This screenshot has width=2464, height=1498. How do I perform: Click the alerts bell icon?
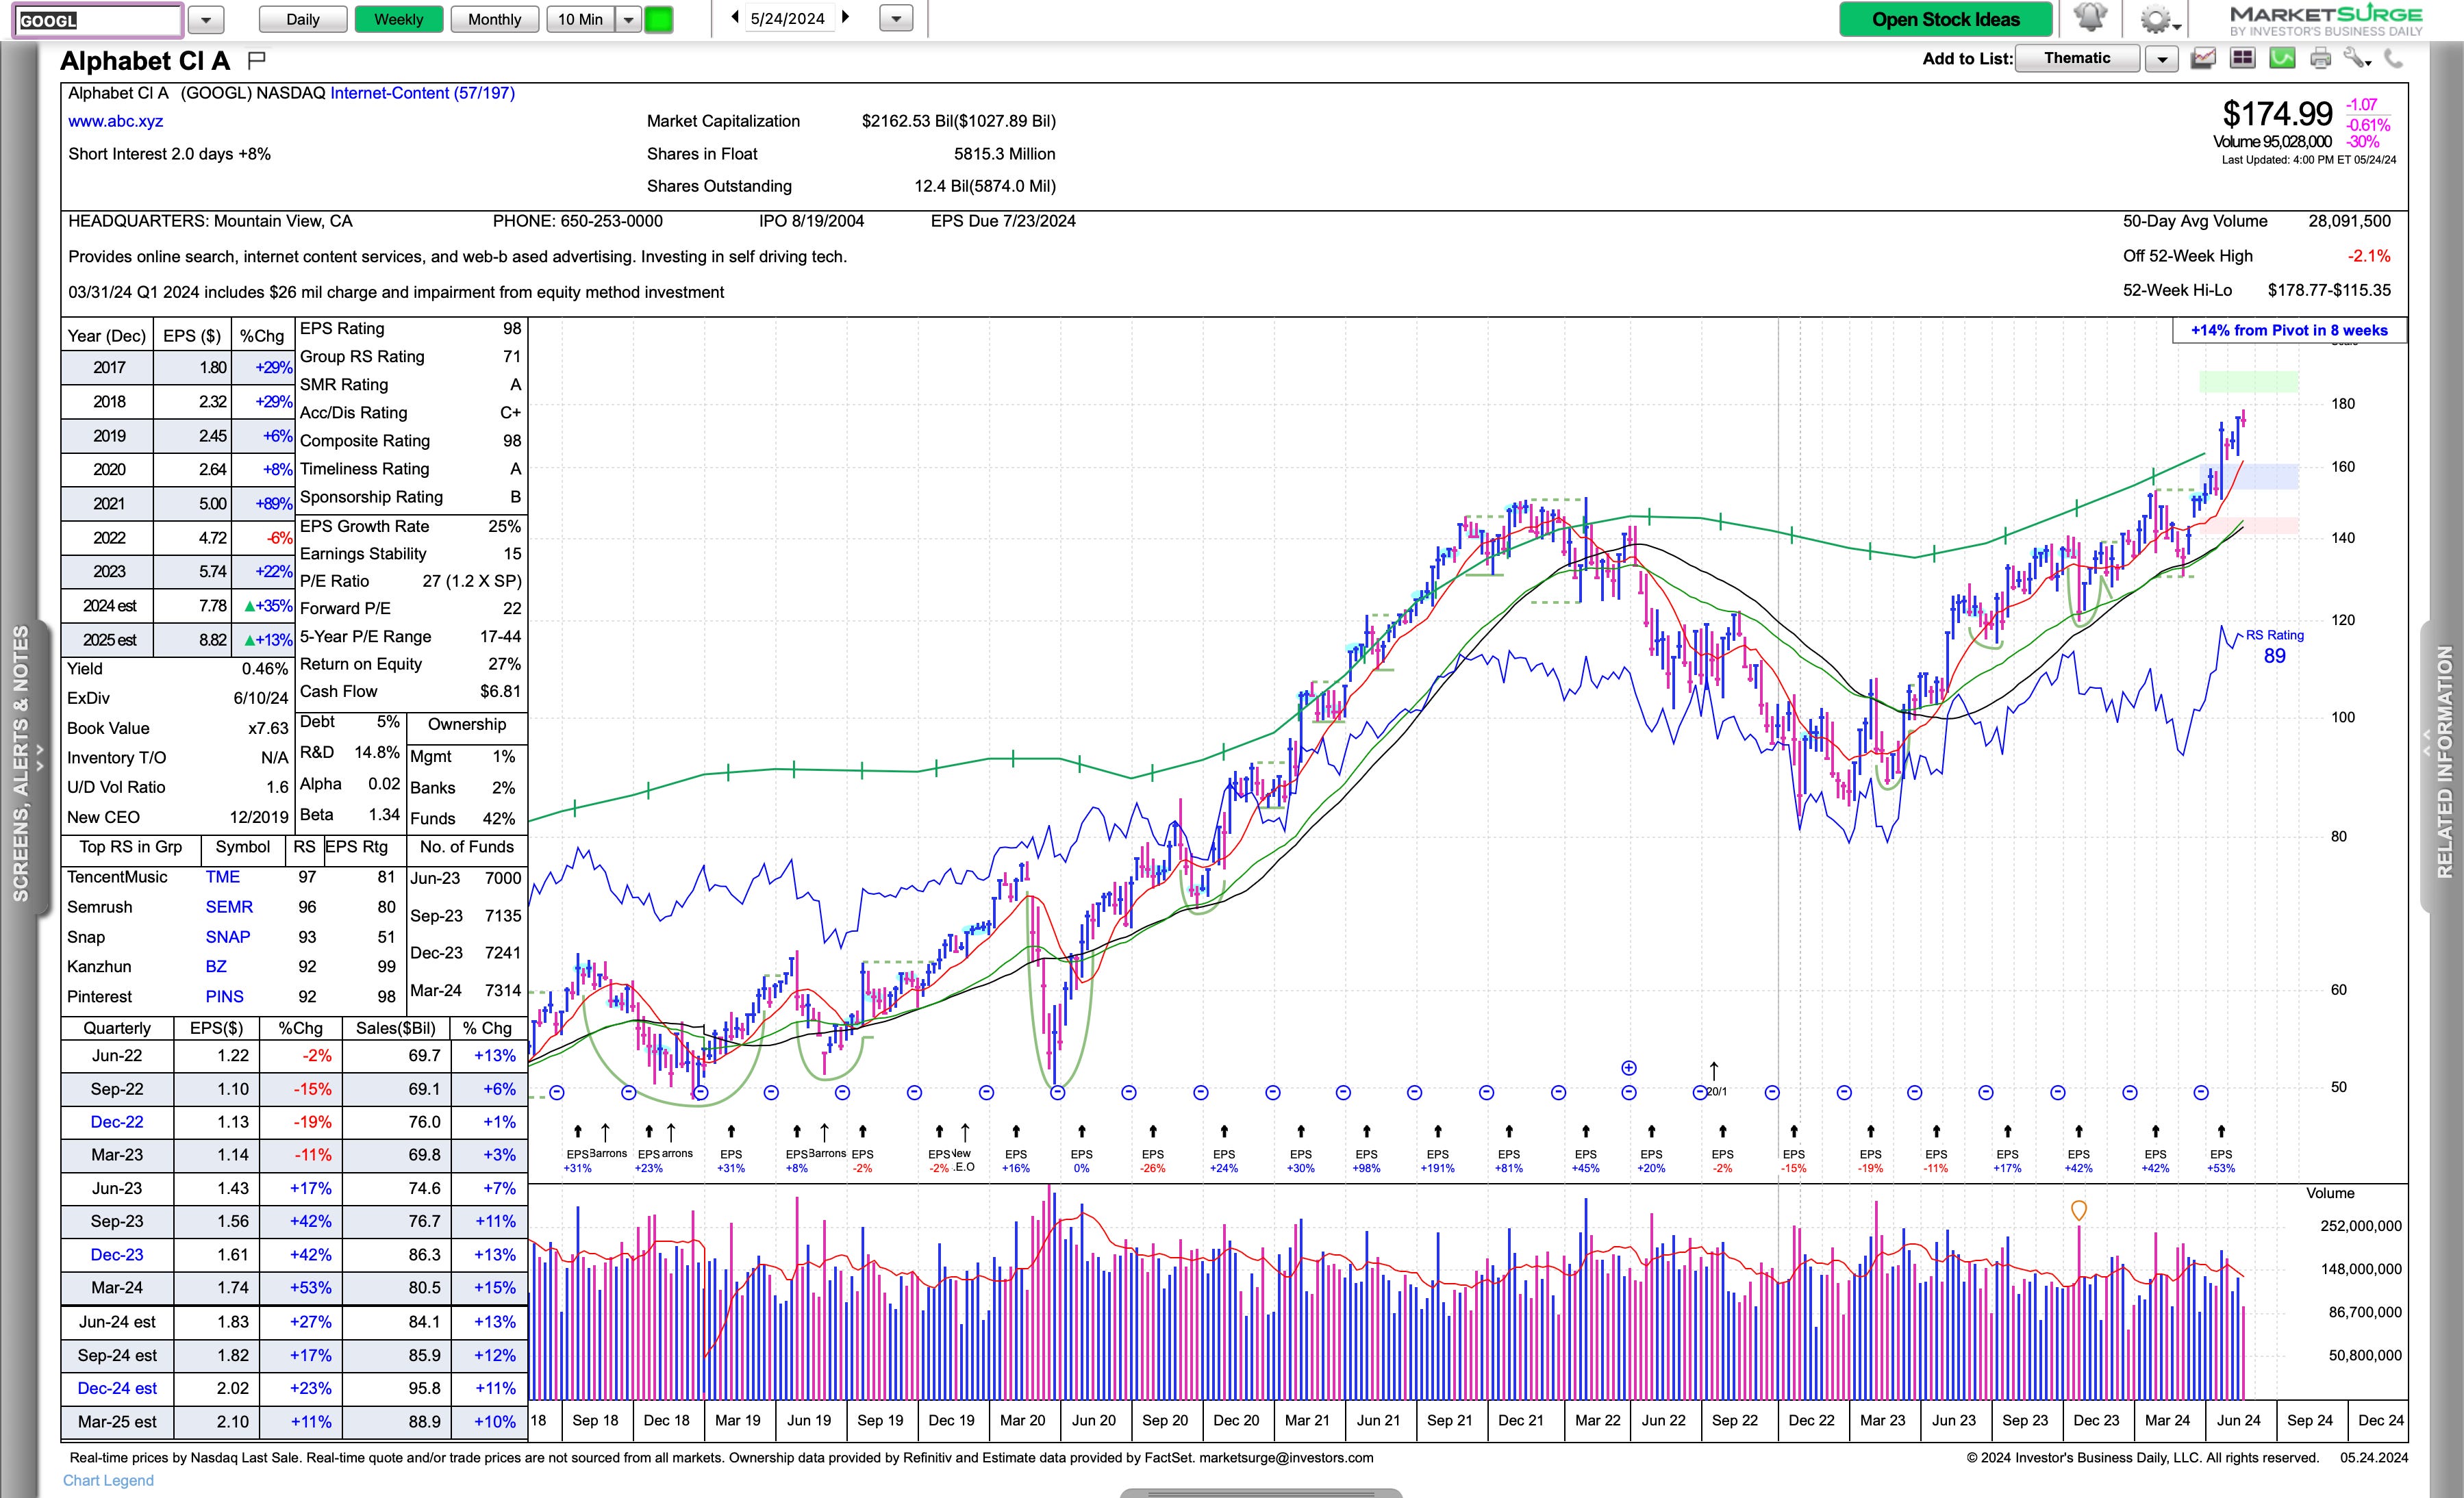2091,18
